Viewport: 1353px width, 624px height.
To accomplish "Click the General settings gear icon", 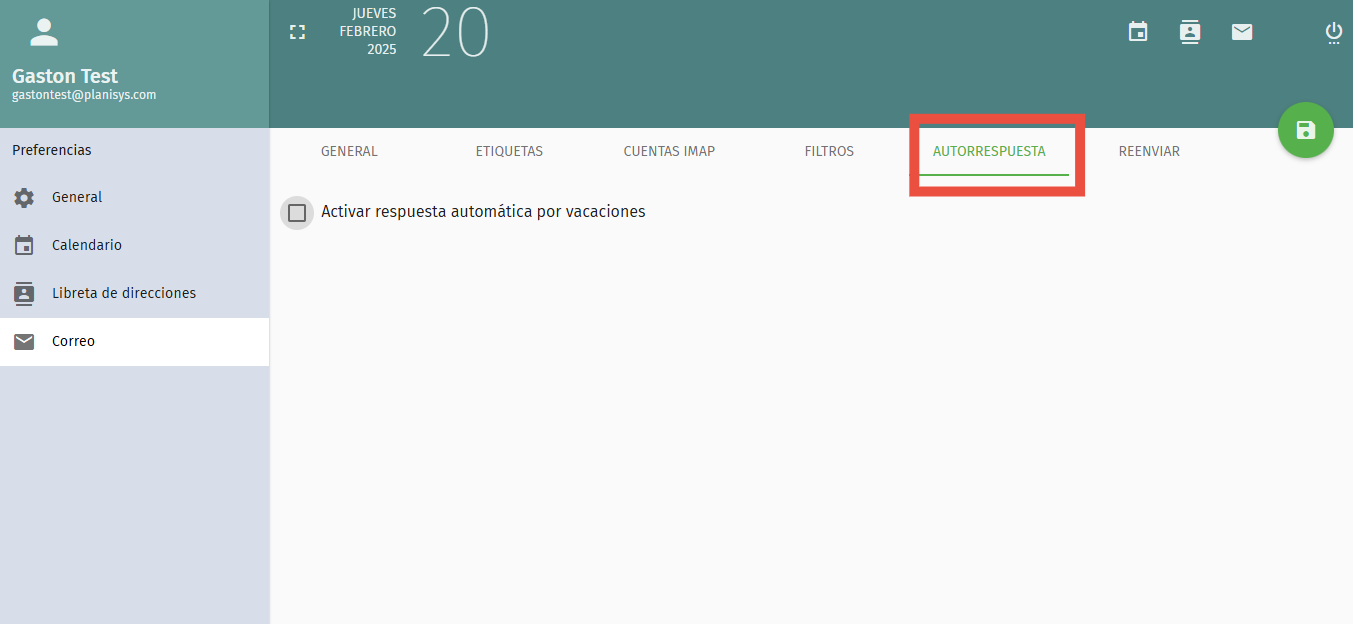I will click(23, 197).
